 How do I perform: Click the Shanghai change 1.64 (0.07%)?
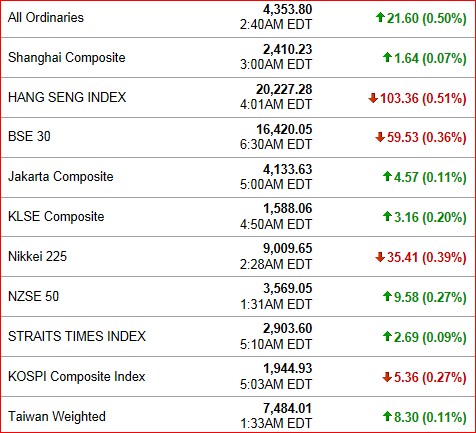[430, 58]
